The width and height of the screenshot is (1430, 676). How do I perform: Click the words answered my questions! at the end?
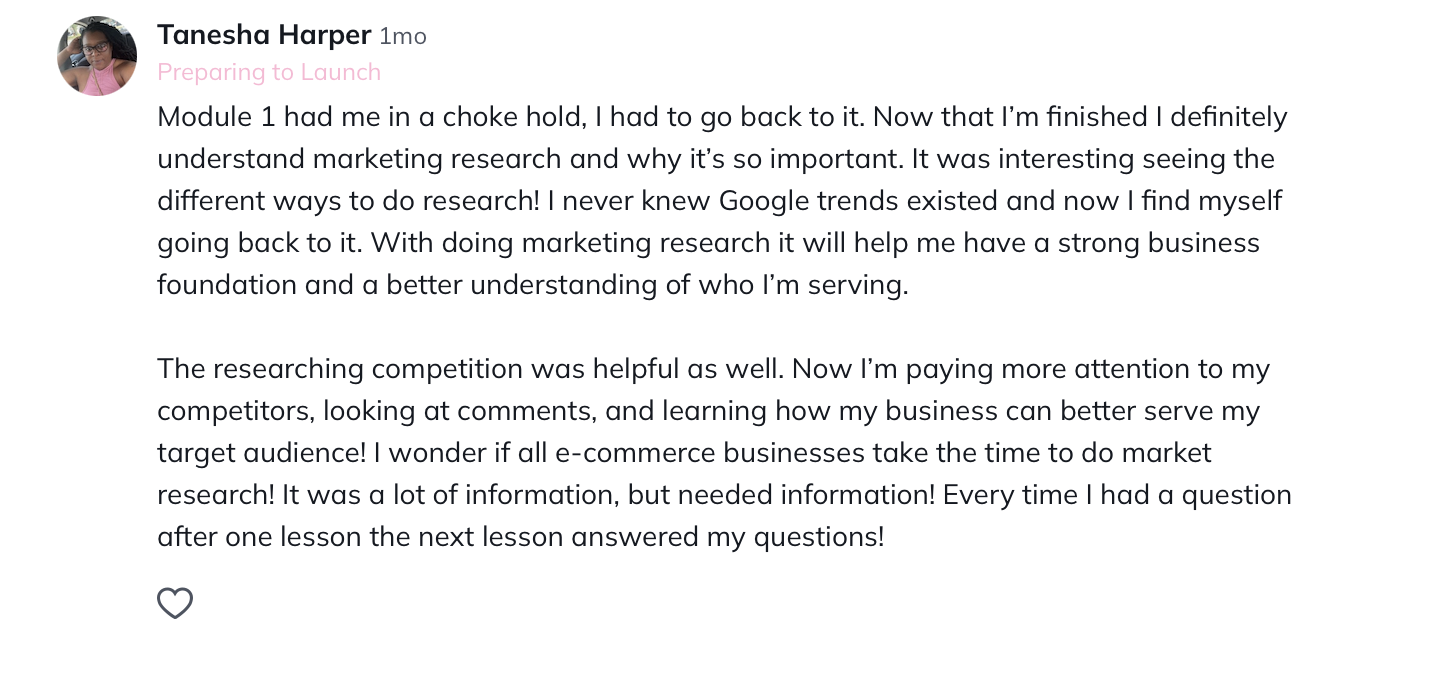pyautogui.click(x=728, y=537)
